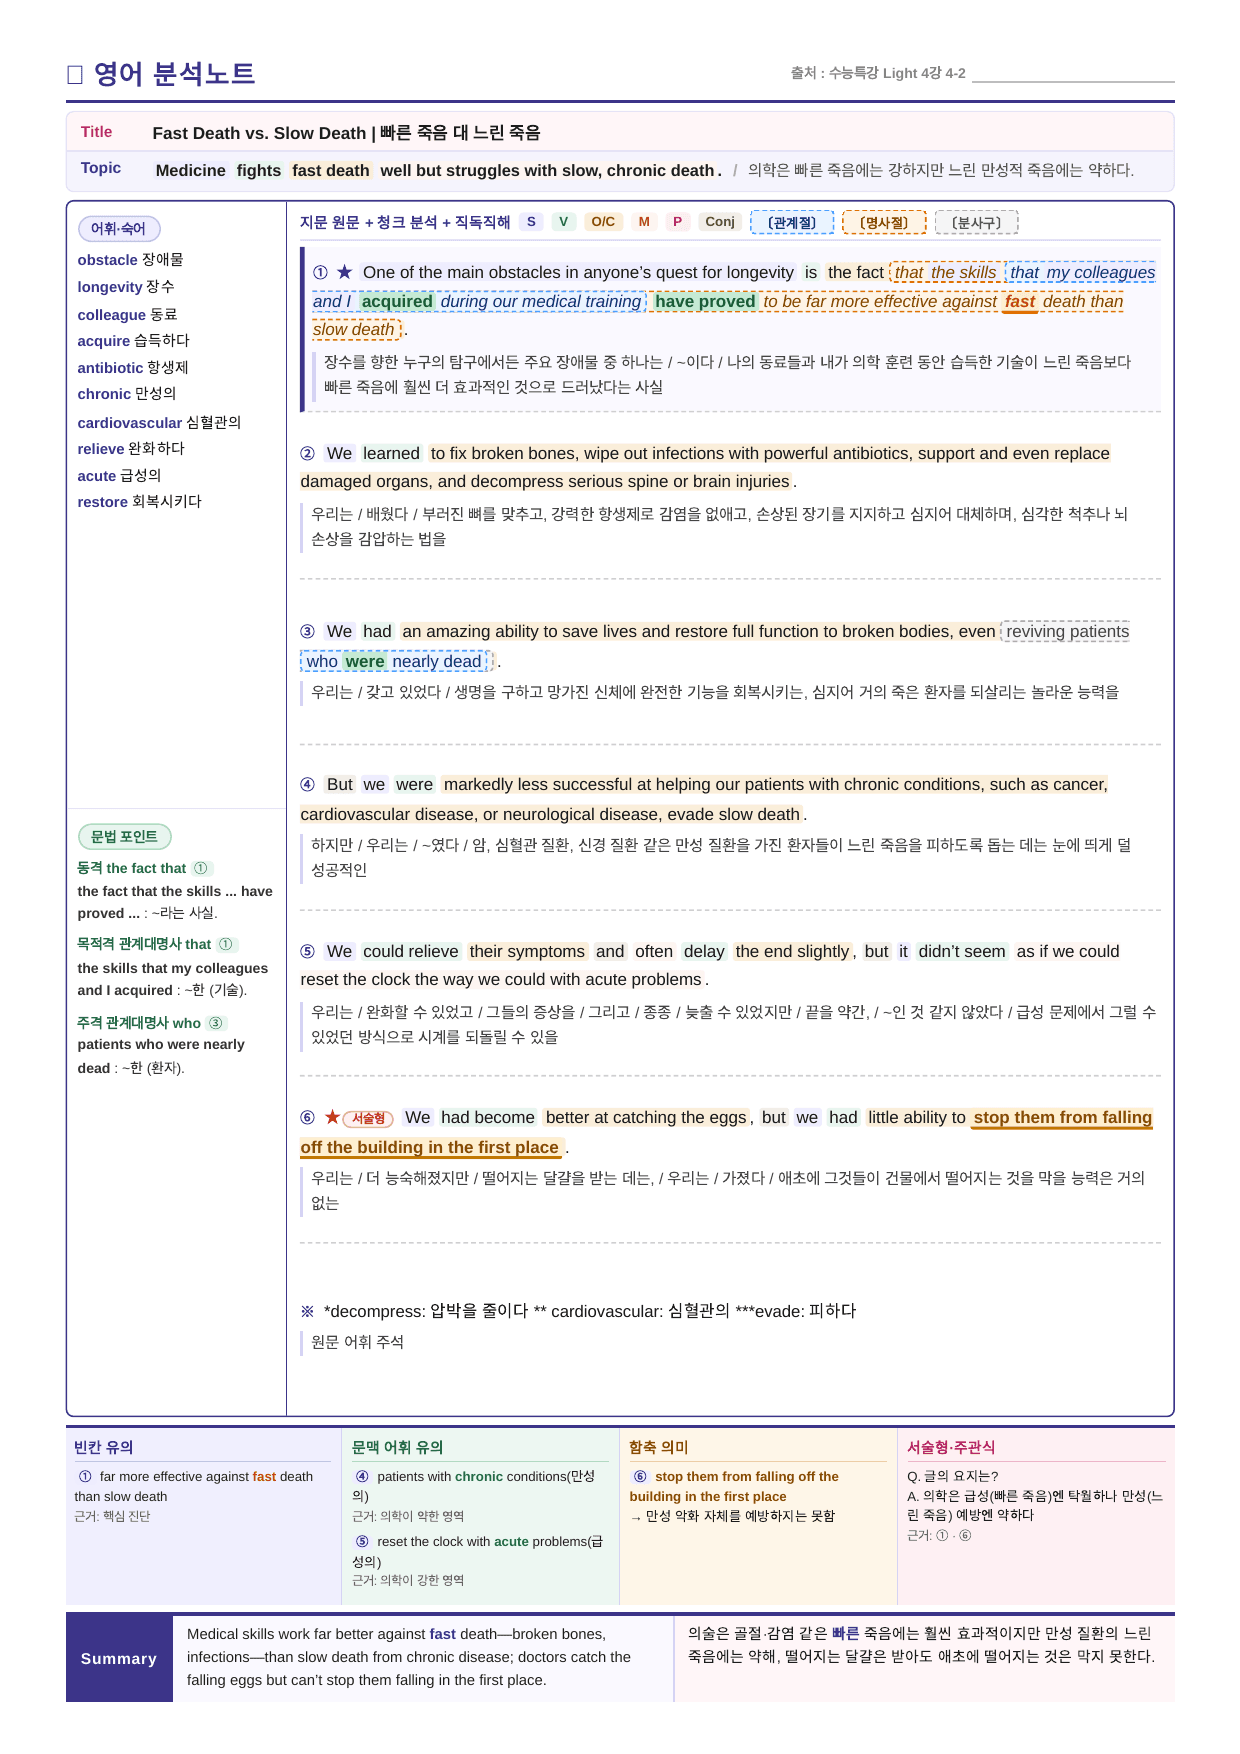This screenshot has height=1754, width=1240.
Task: Click highlighted 'could relieve' in sentence ⑤
Action: coord(410,952)
